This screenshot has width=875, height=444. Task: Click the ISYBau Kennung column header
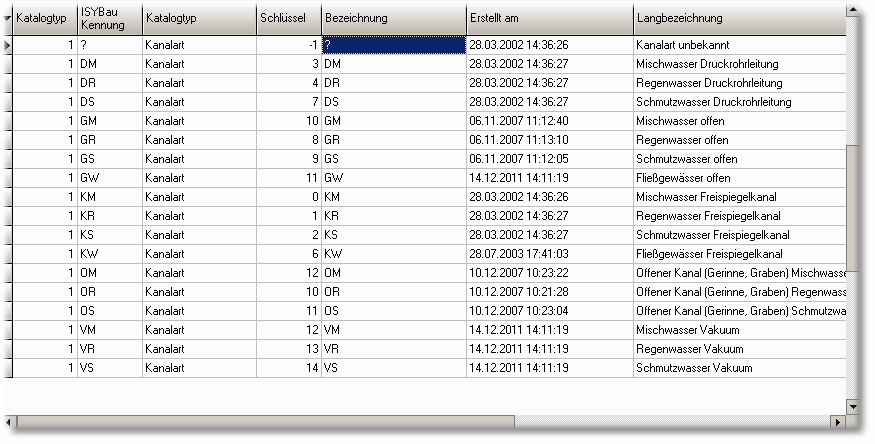pos(109,19)
